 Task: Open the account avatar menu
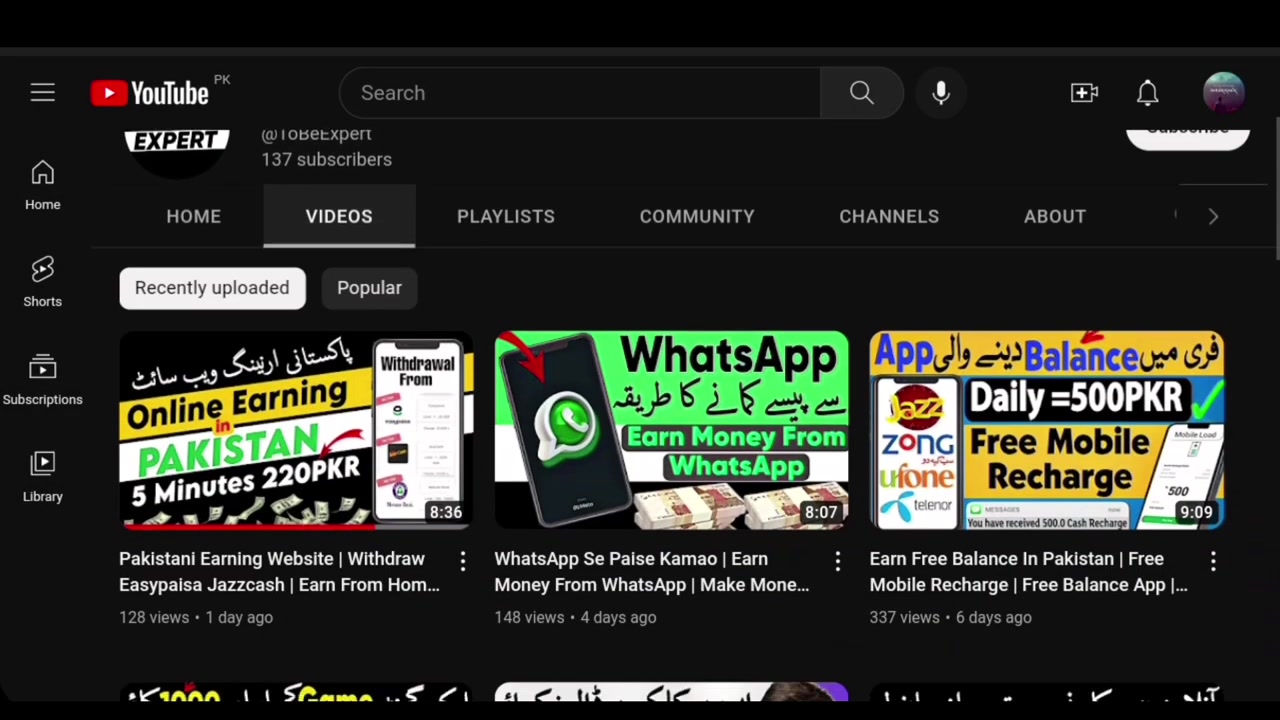tap(1224, 93)
